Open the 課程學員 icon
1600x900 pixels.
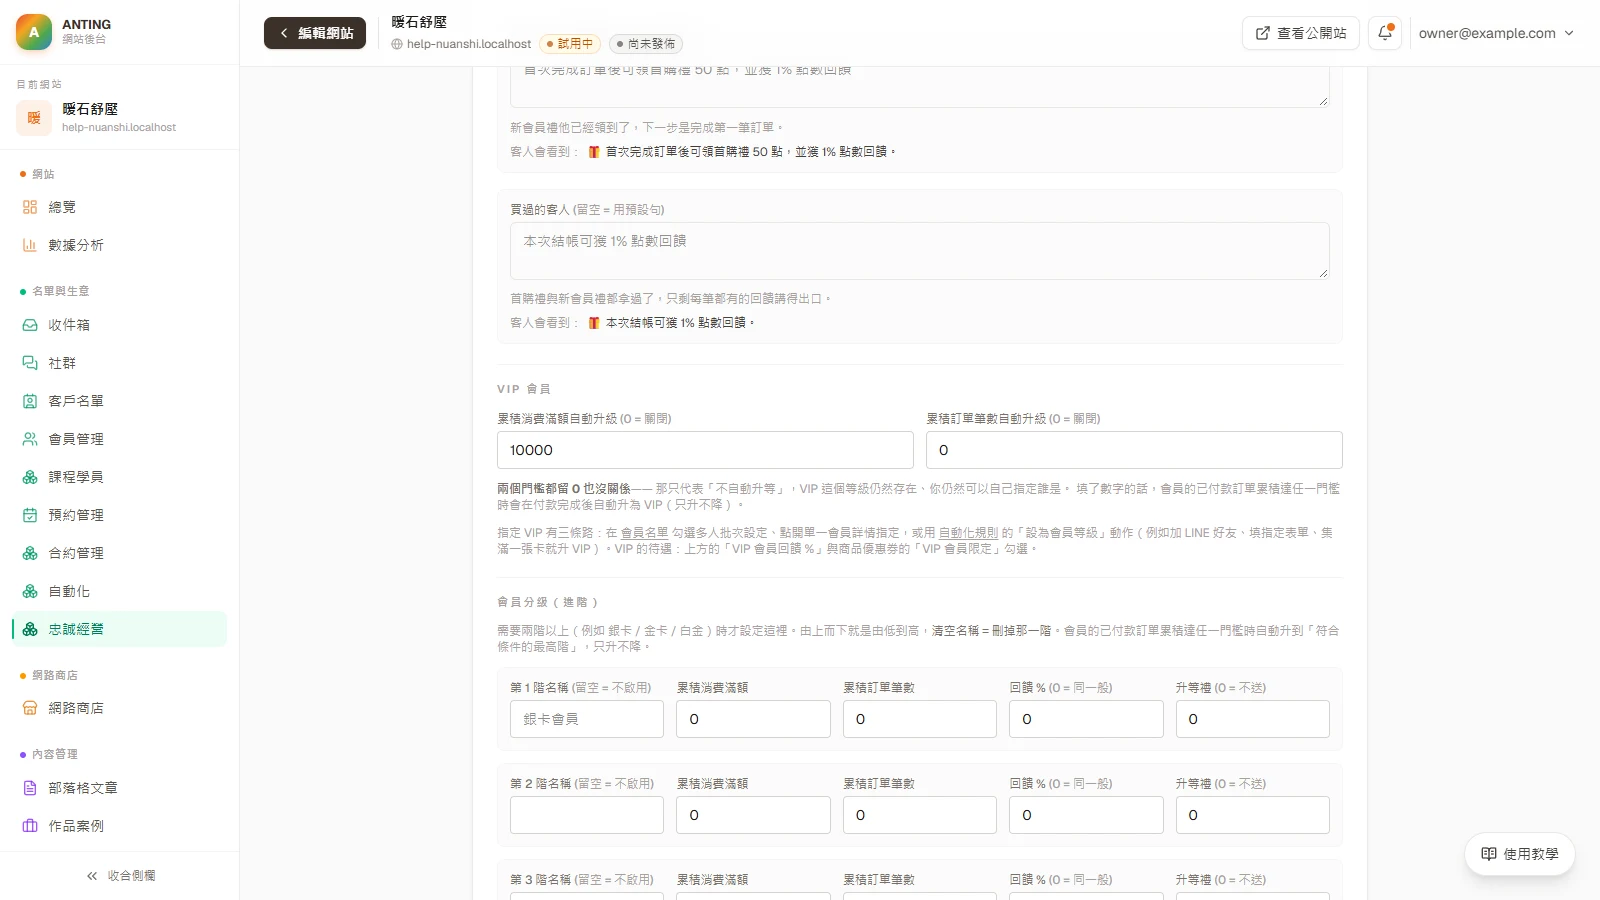point(30,477)
